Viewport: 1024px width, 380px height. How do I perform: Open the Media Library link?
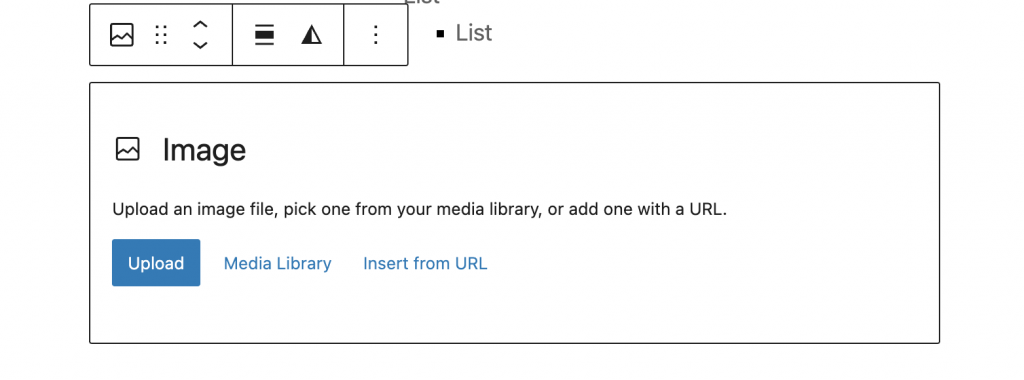pyautogui.click(x=278, y=263)
